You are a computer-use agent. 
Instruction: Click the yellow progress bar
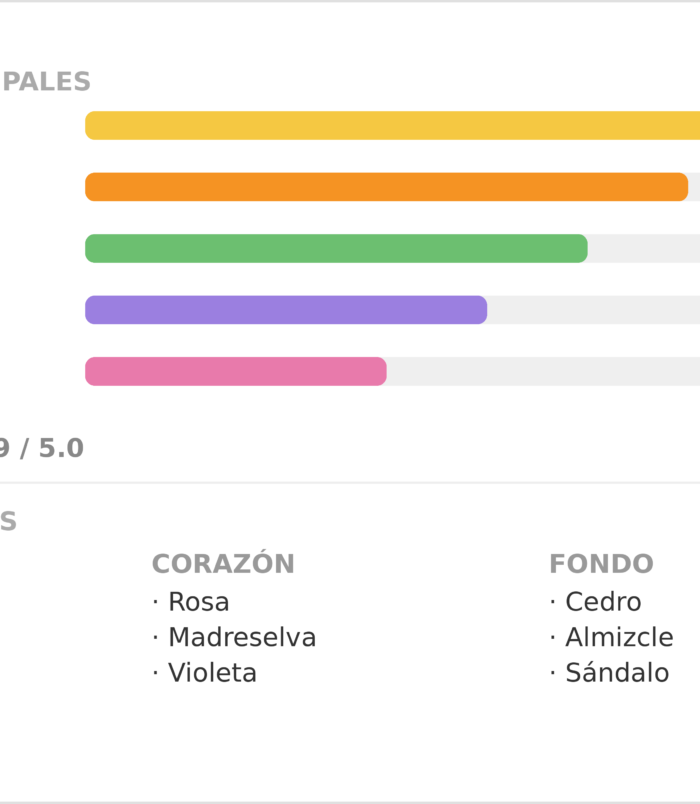(x=392, y=125)
